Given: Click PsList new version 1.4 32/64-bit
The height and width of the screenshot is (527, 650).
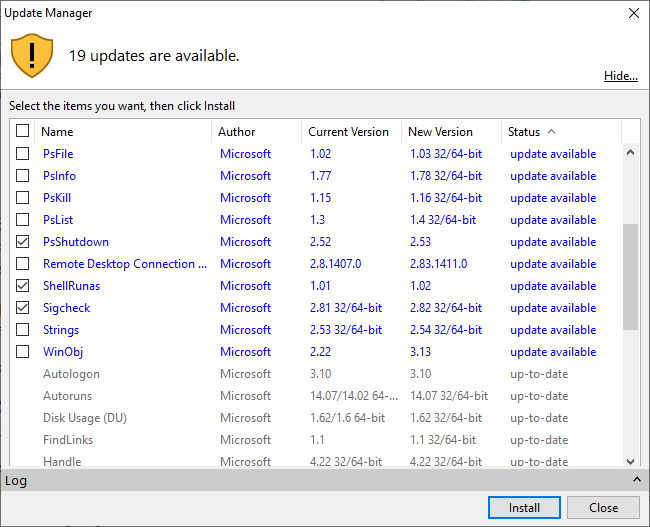Looking at the screenshot, I should (443, 220).
